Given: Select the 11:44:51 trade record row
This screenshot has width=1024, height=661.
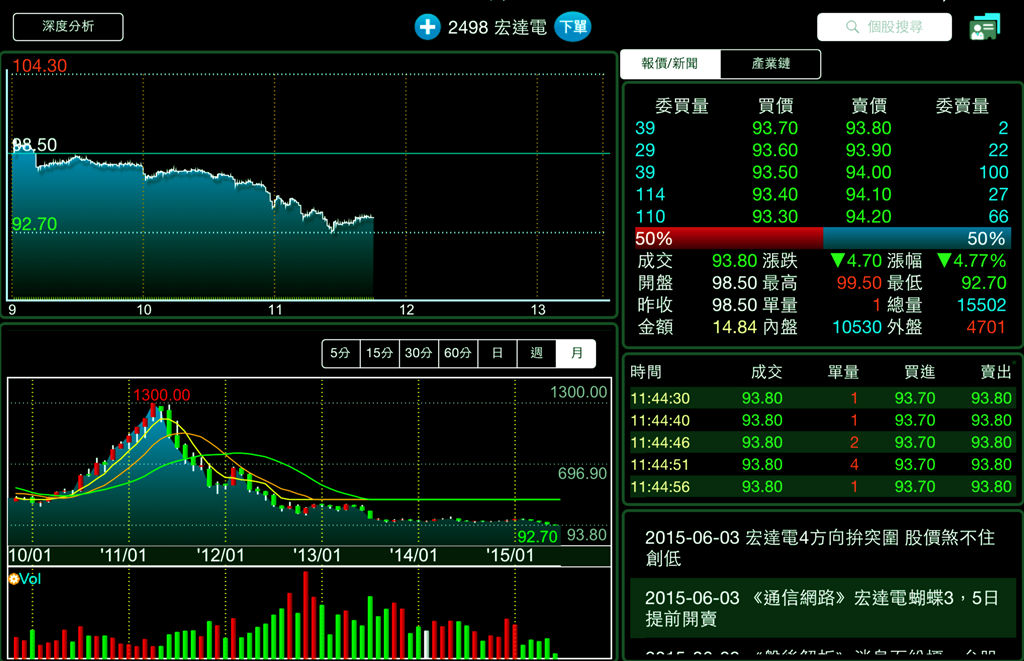Looking at the screenshot, I should 820,465.
